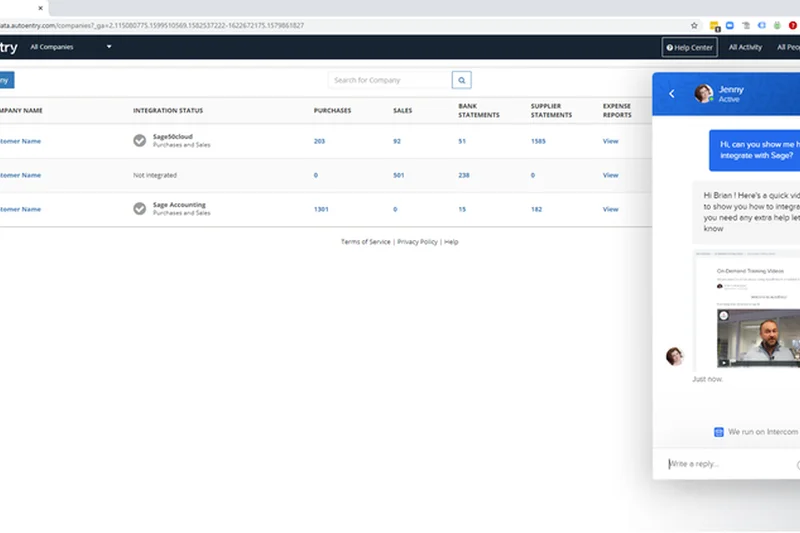Click the Search for Company field
The width and height of the screenshot is (800, 533).
click(x=390, y=80)
